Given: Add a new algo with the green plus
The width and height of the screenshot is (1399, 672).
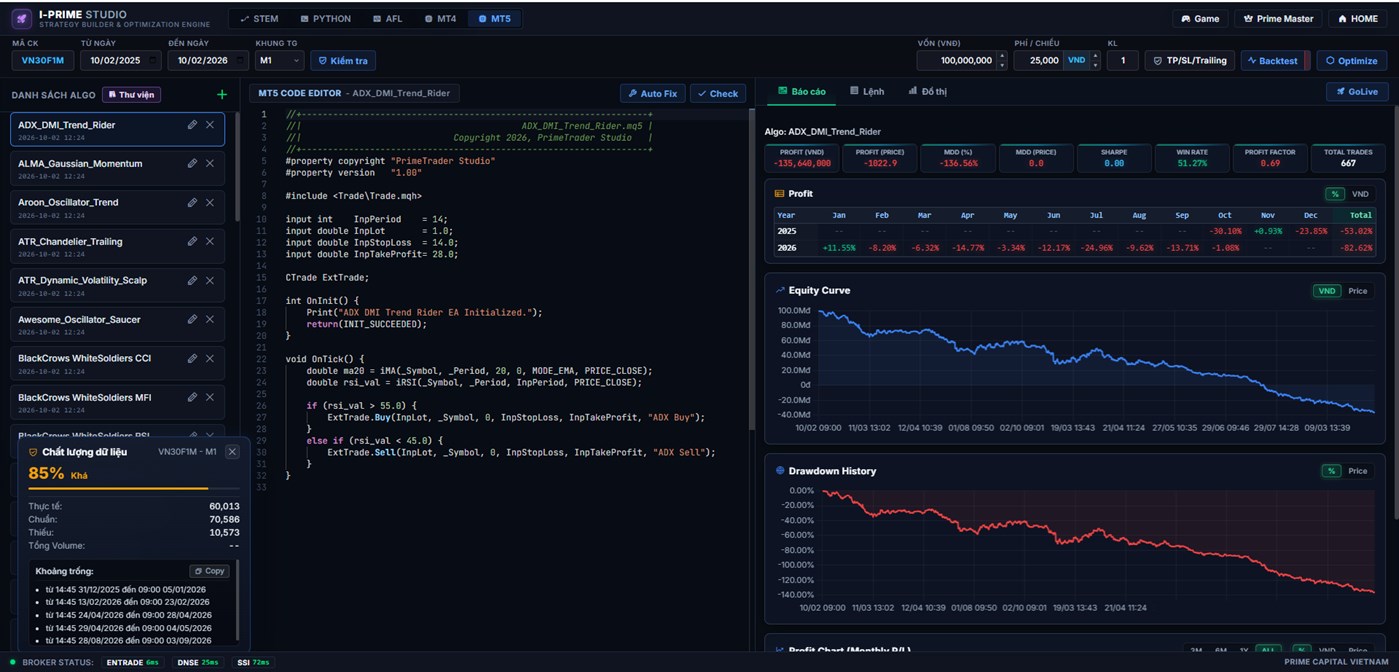Looking at the screenshot, I should [222, 95].
